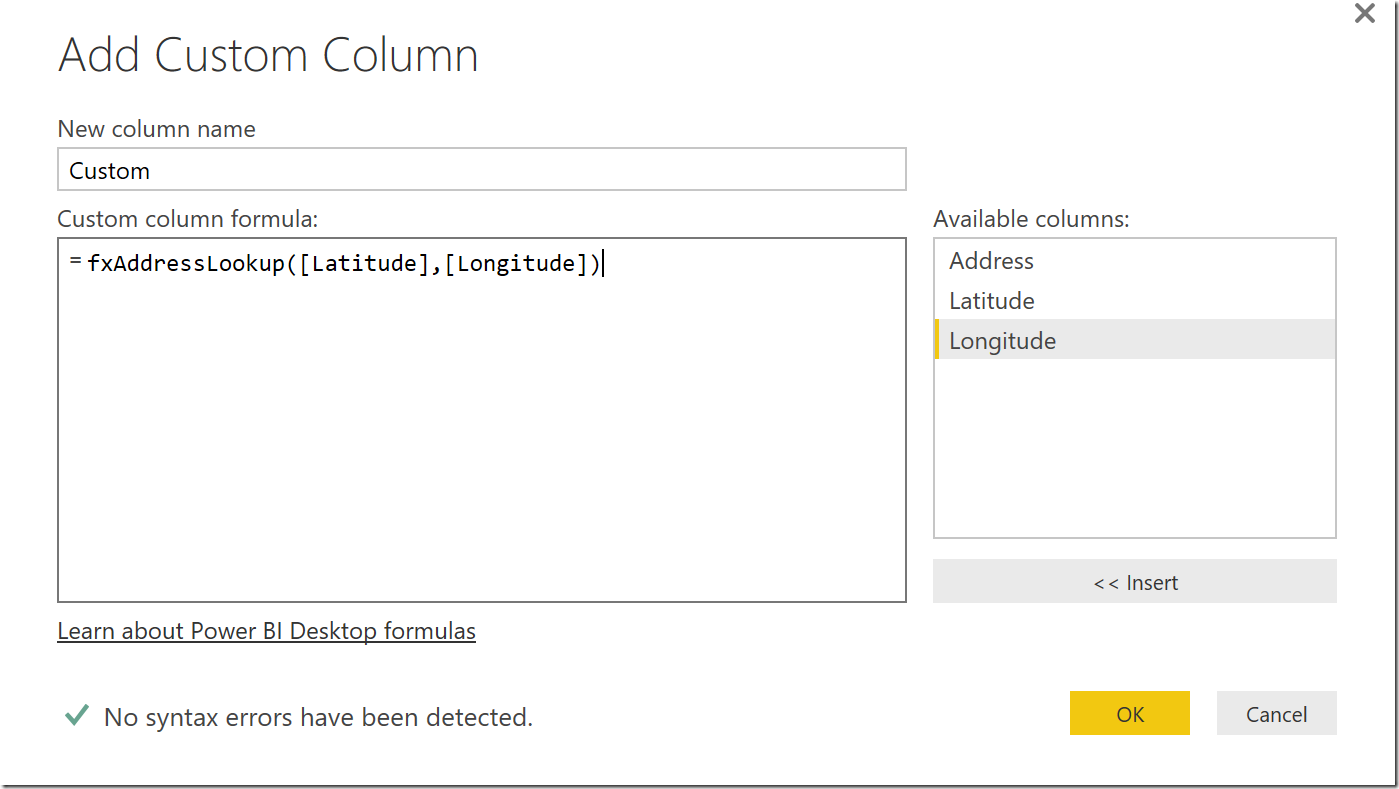Select Latitude in Available columns

tap(991, 301)
